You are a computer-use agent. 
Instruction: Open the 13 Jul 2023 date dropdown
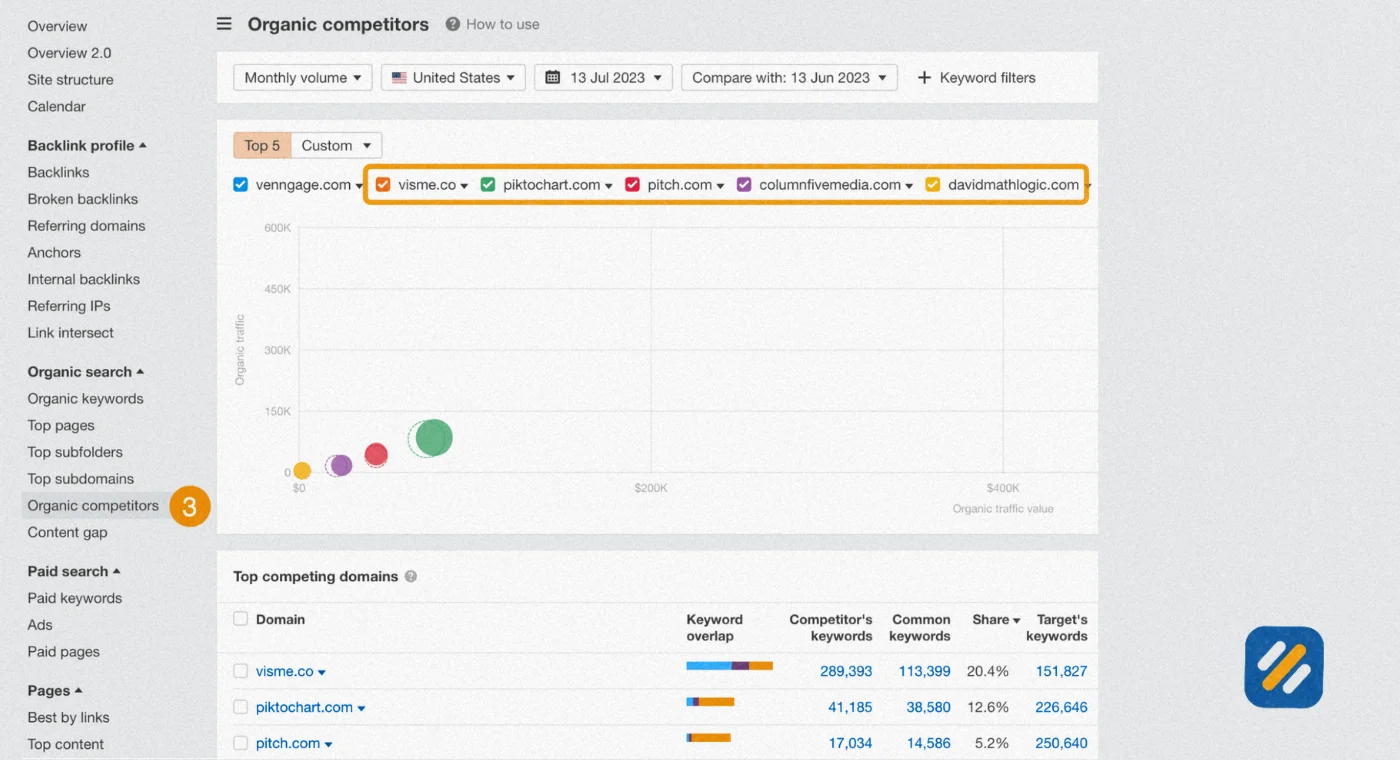point(604,78)
